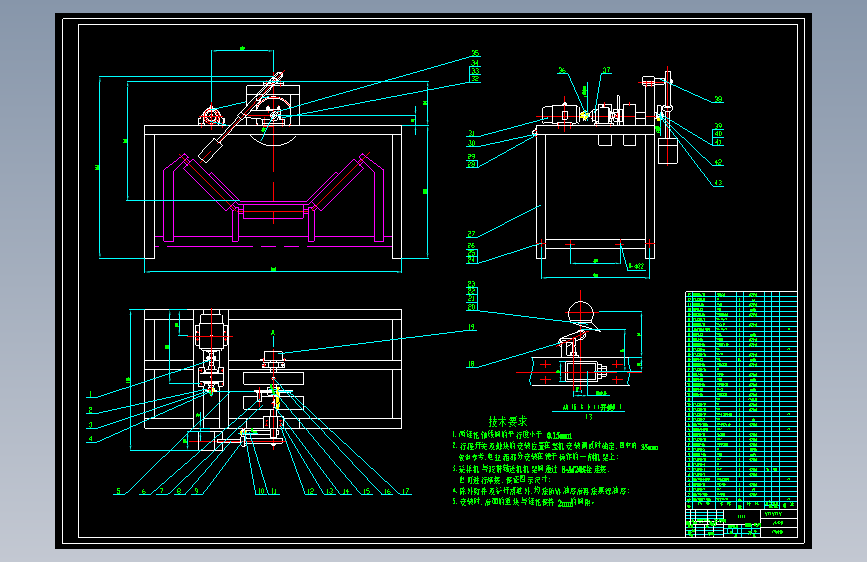Select the '技术要求' heading text
The image size is (867, 562).
click(x=508, y=422)
